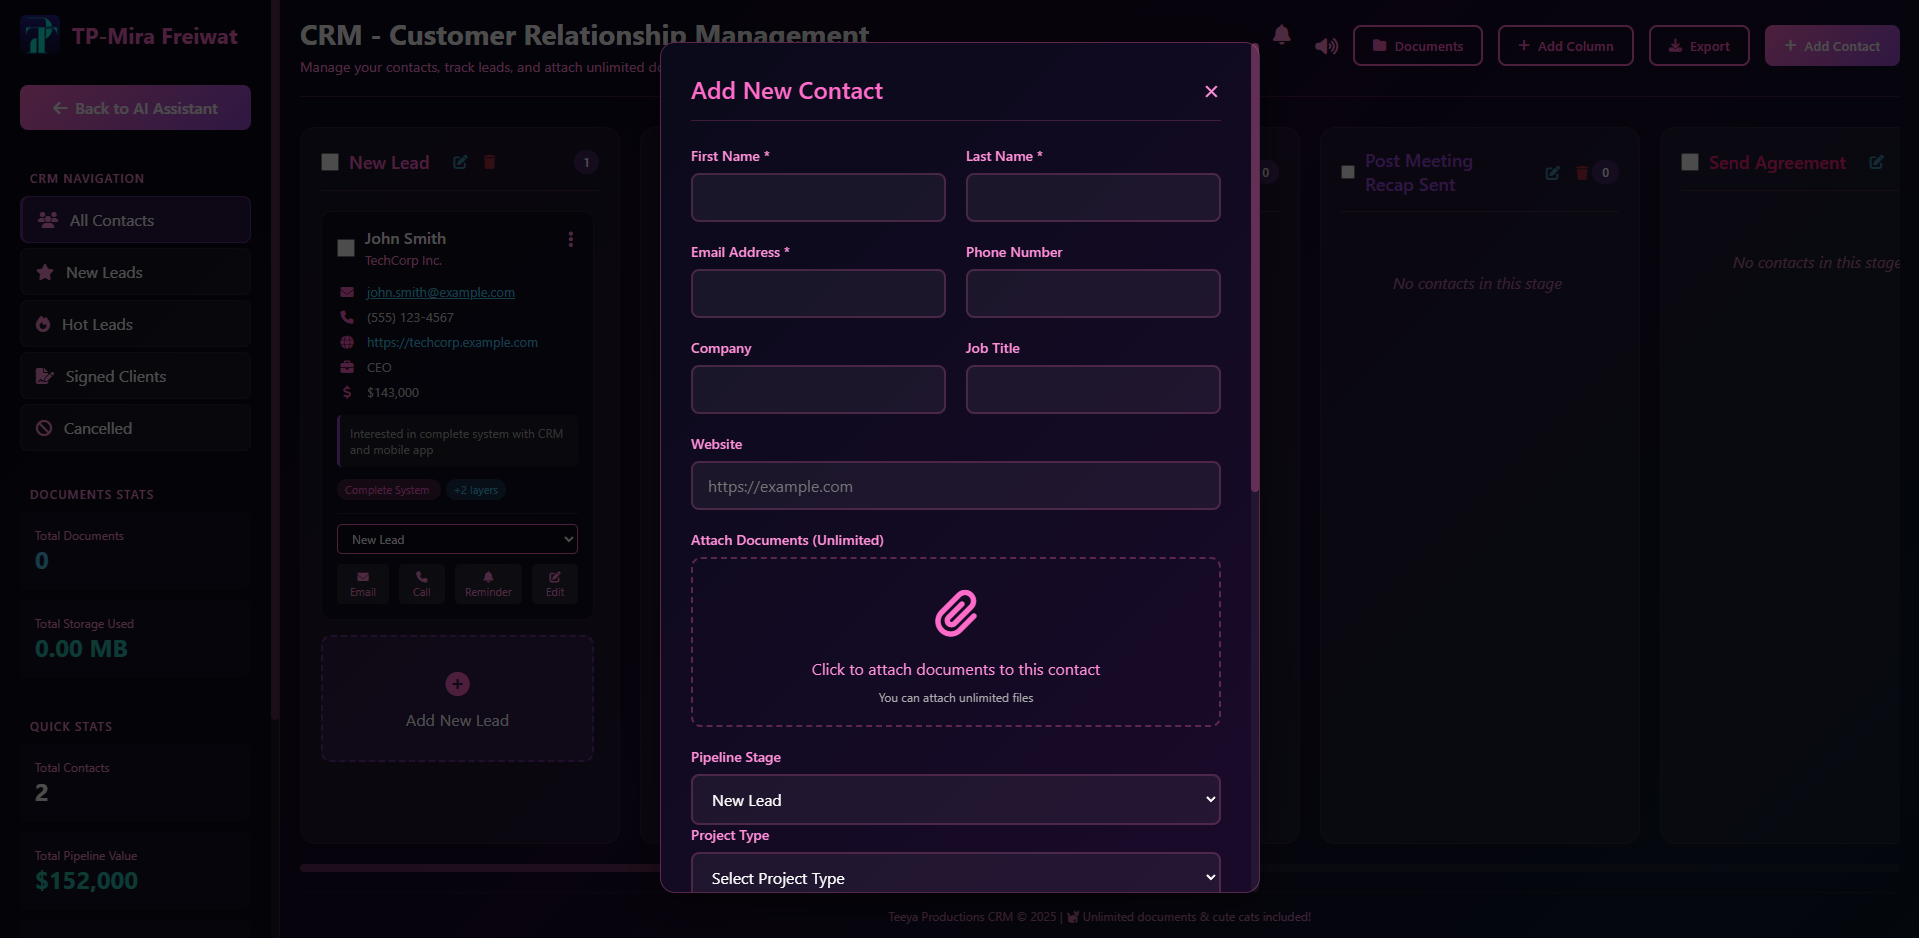Click the notification bell icon

point(1281,34)
